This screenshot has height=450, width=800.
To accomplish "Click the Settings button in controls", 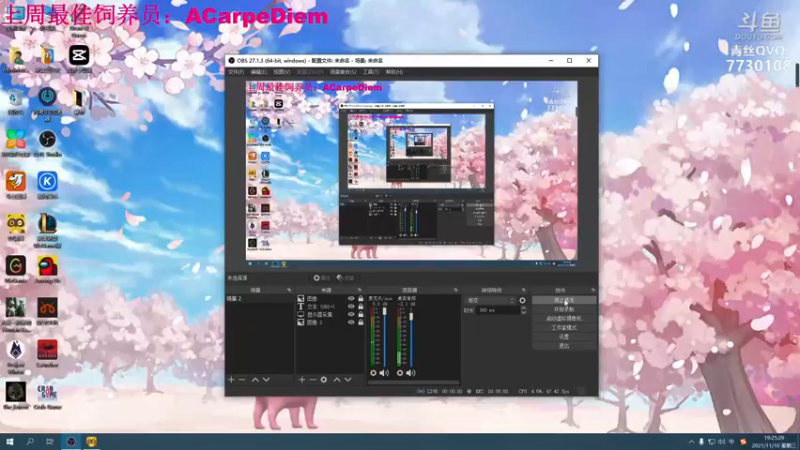I will pyautogui.click(x=564, y=337).
